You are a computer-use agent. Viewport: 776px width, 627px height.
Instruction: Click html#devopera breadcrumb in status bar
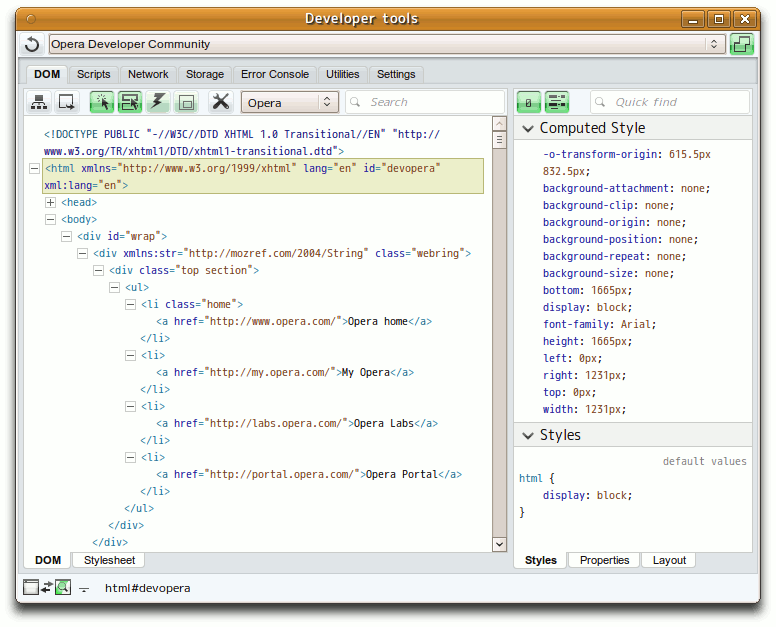(147, 588)
